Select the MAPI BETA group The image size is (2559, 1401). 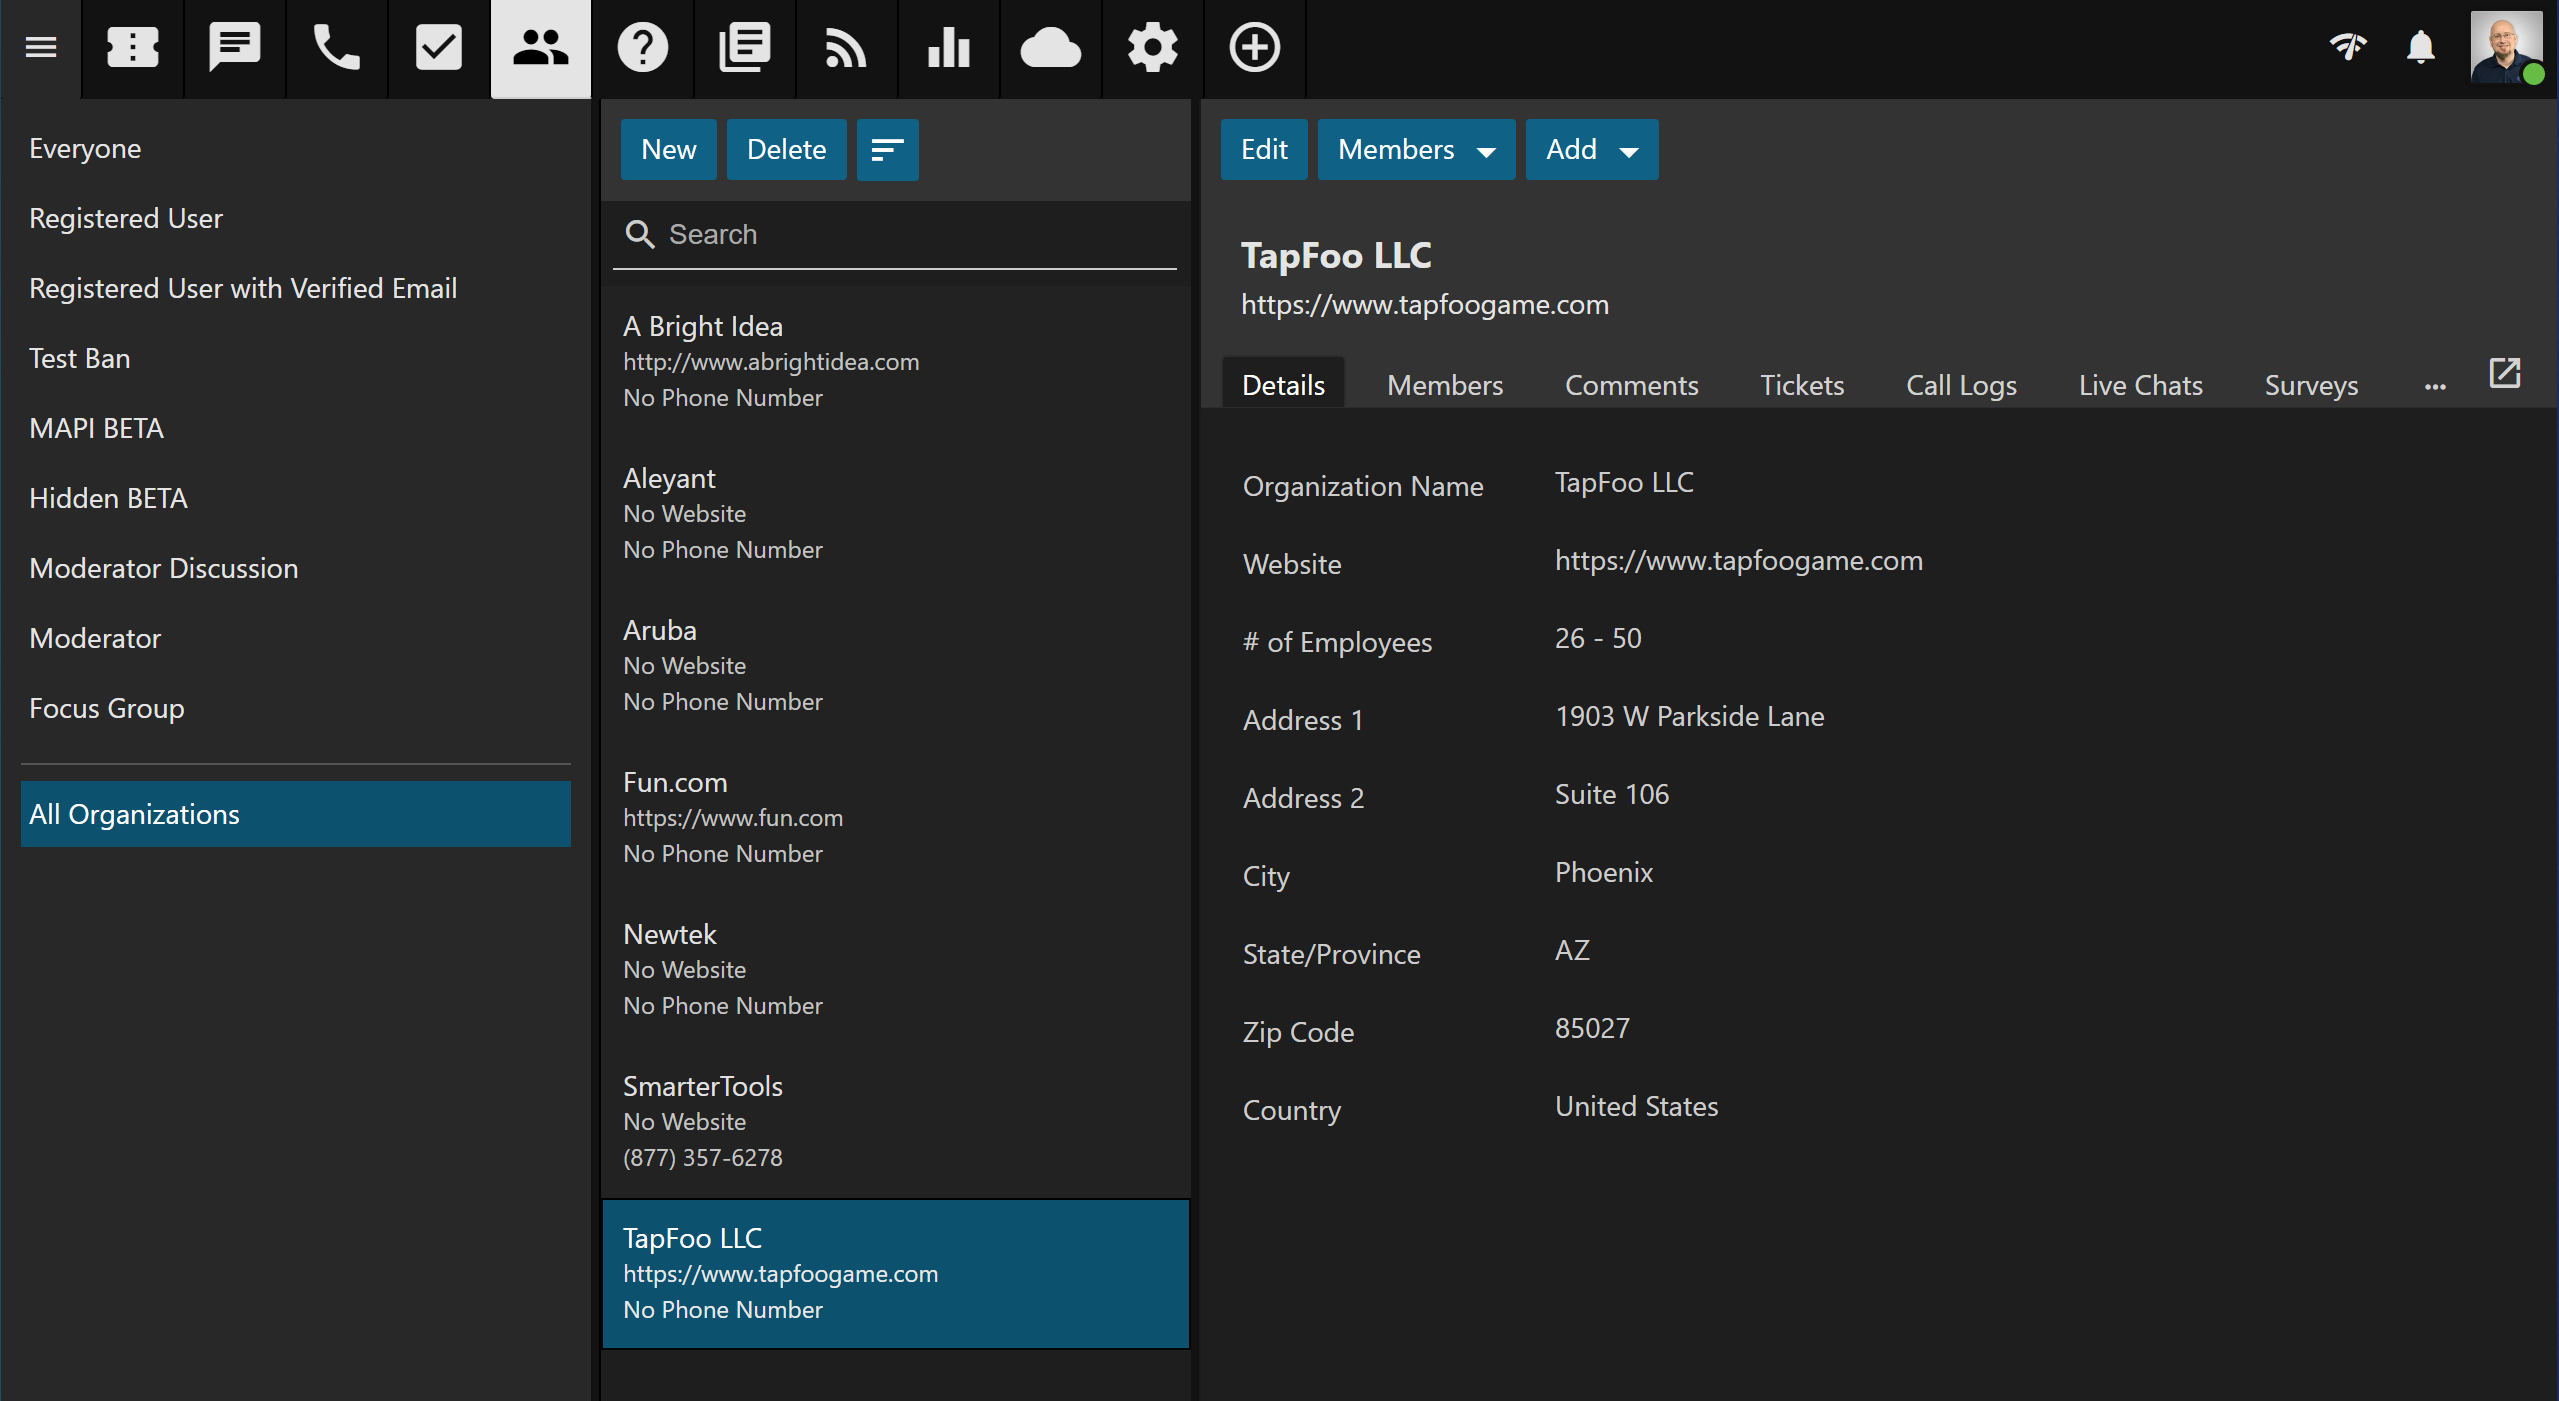[x=296, y=428]
